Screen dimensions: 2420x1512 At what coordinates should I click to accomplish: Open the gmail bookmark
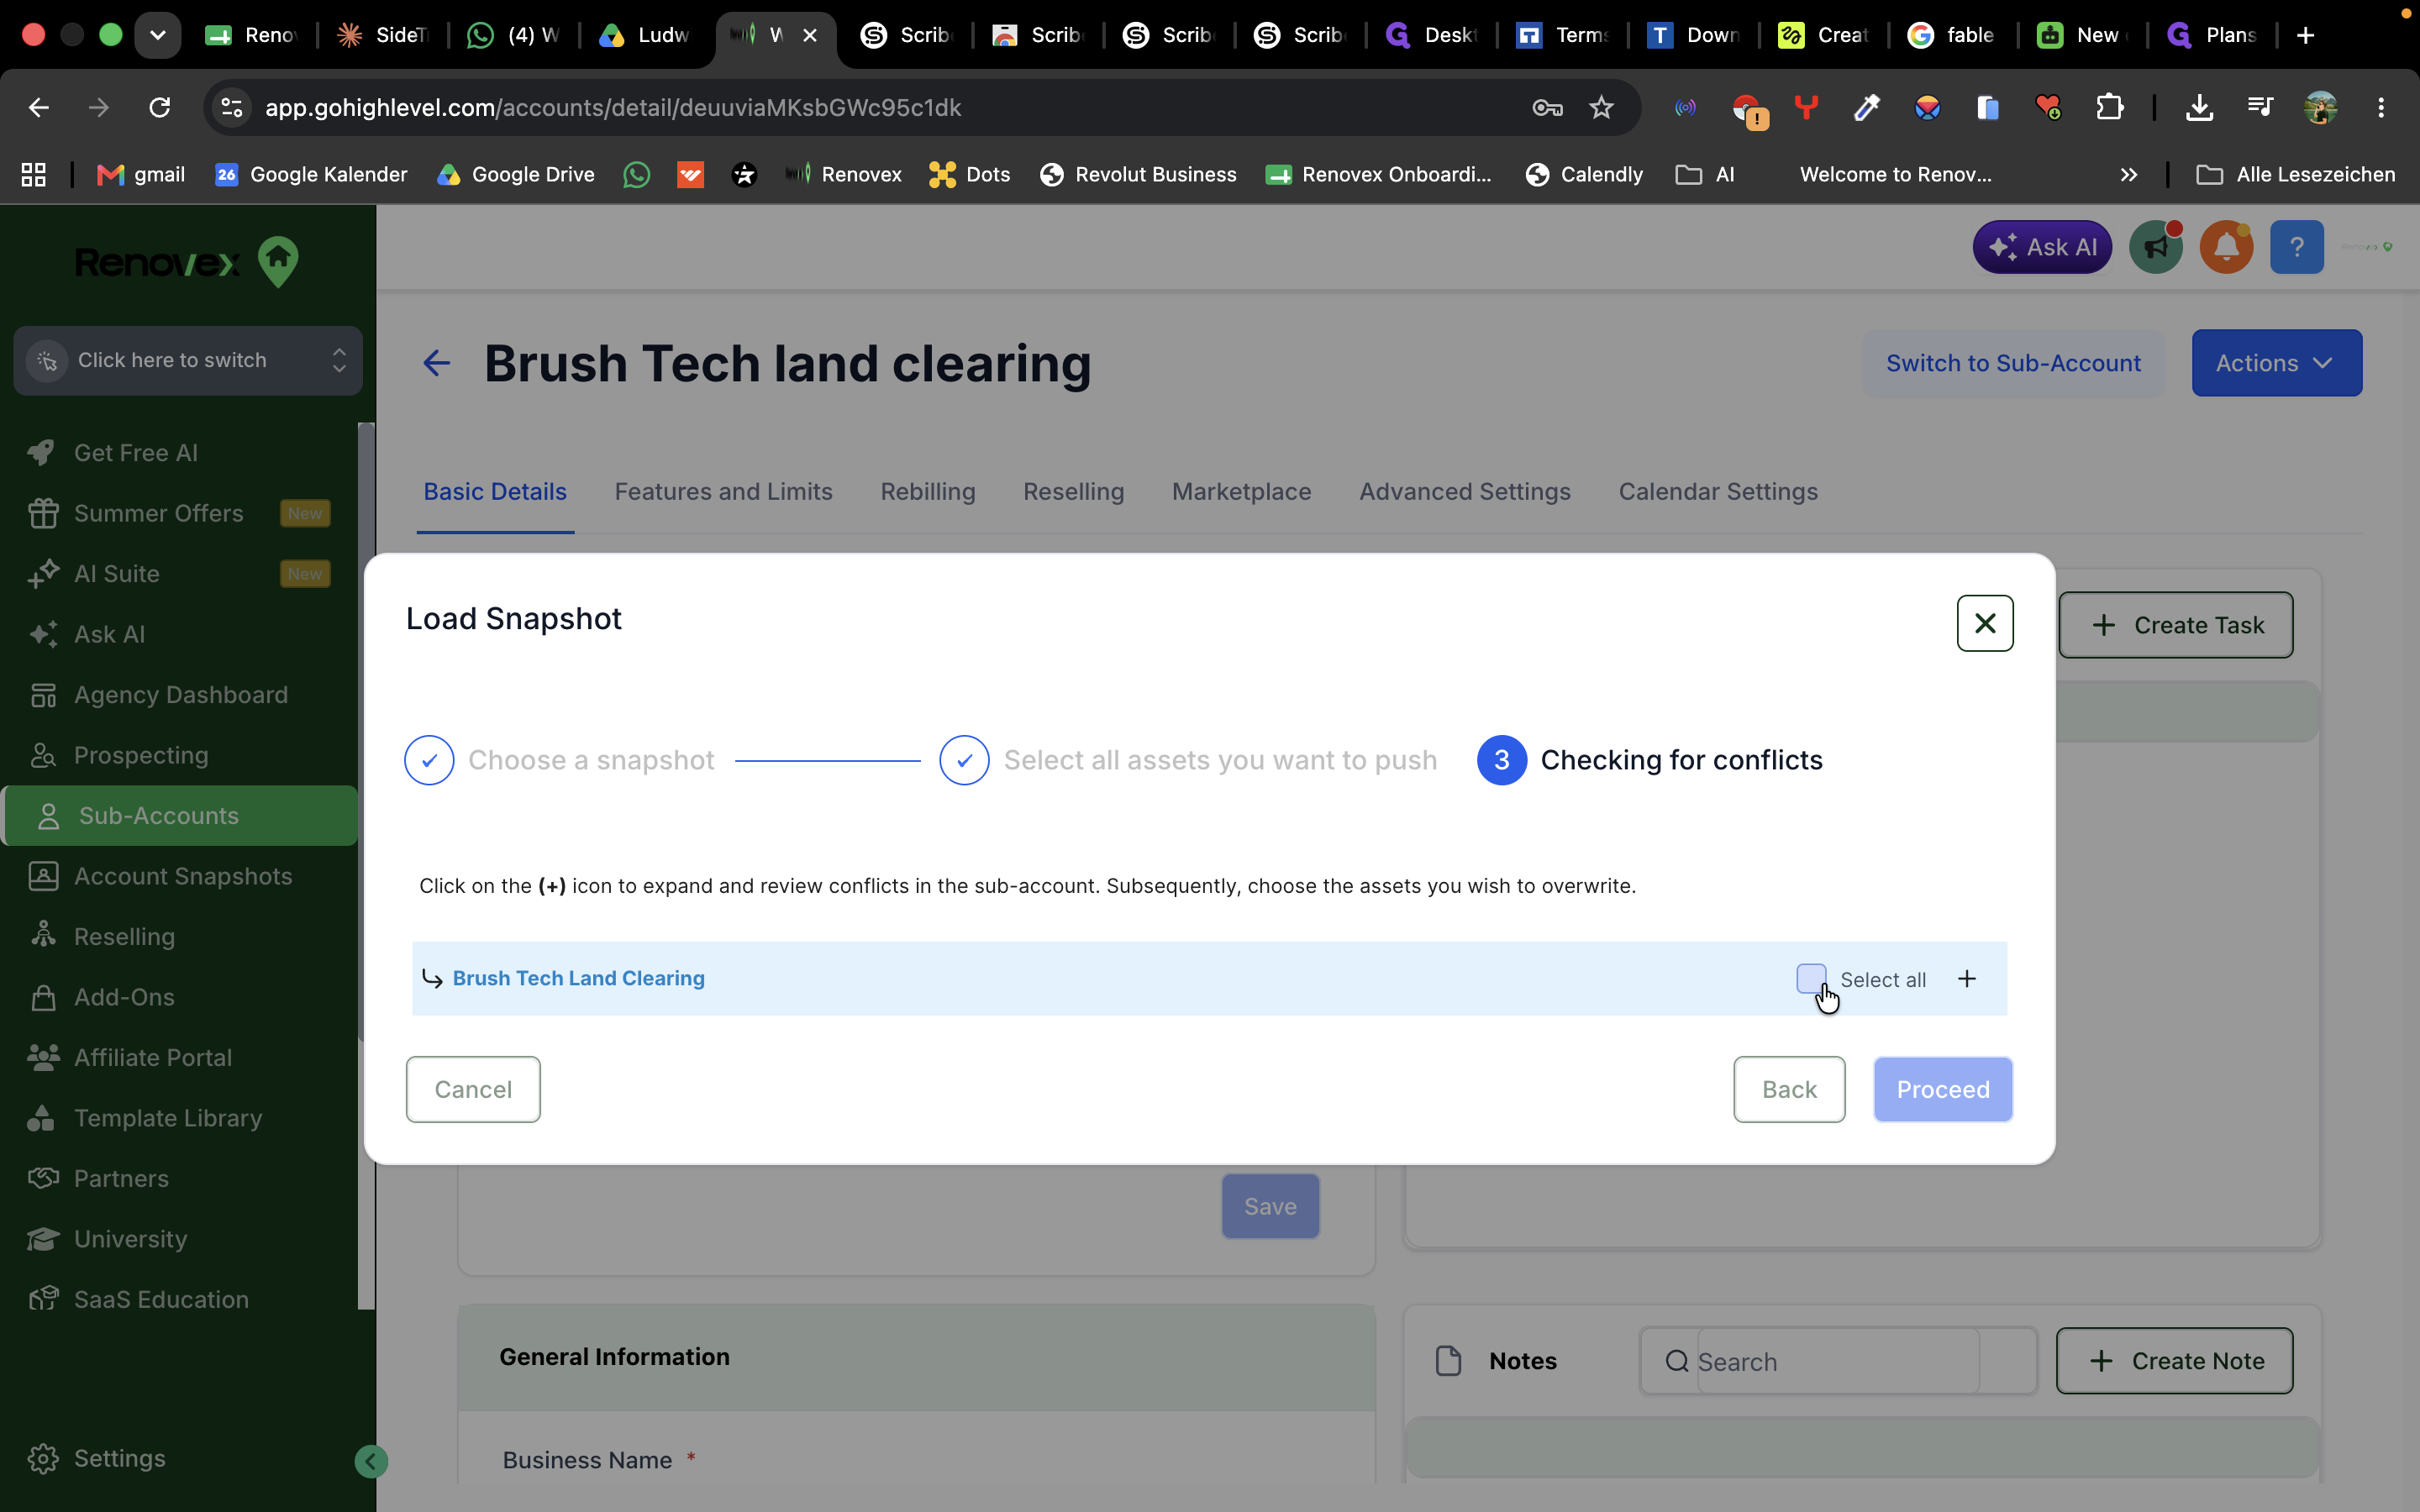[141, 174]
